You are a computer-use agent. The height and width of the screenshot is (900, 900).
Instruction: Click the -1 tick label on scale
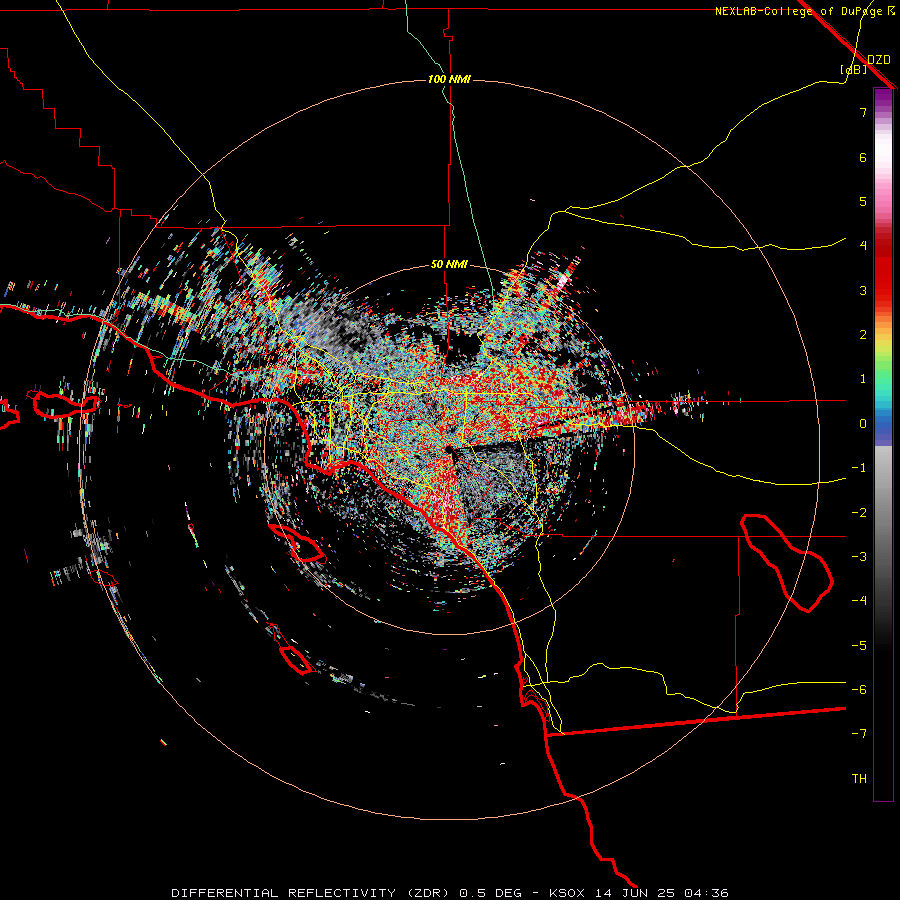859,468
